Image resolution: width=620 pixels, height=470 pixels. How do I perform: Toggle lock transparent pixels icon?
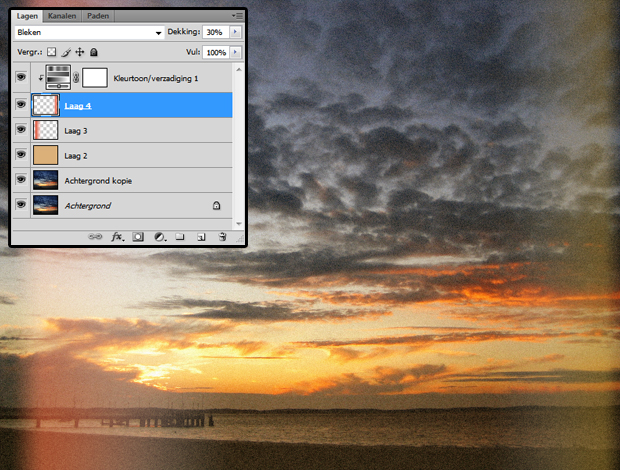coord(51,52)
